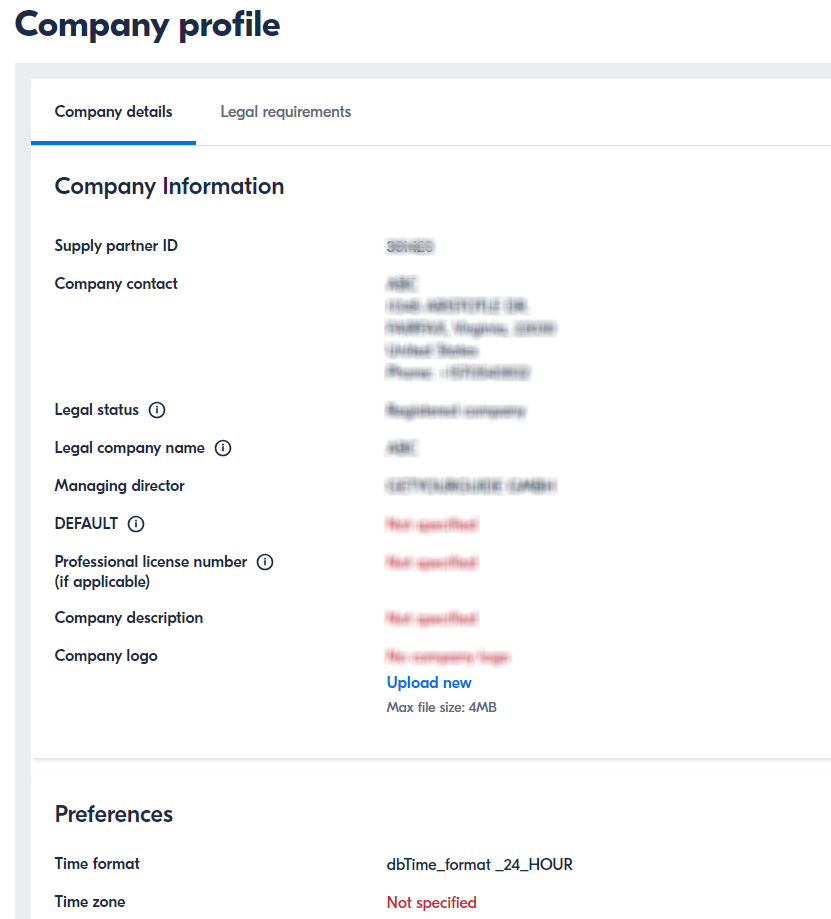The width and height of the screenshot is (831, 919).
Task: Click the Not specified value beside DEFAULT
Action: tap(431, 523)
